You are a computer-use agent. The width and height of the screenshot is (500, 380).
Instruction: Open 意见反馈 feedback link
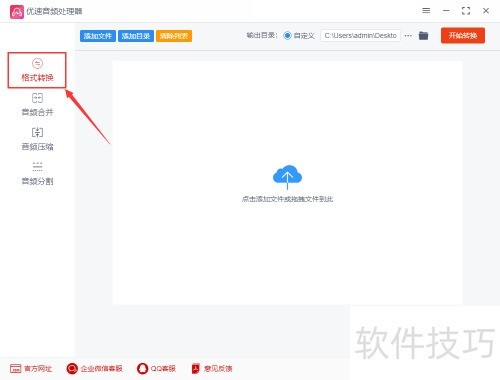click(x=212, y=368)
